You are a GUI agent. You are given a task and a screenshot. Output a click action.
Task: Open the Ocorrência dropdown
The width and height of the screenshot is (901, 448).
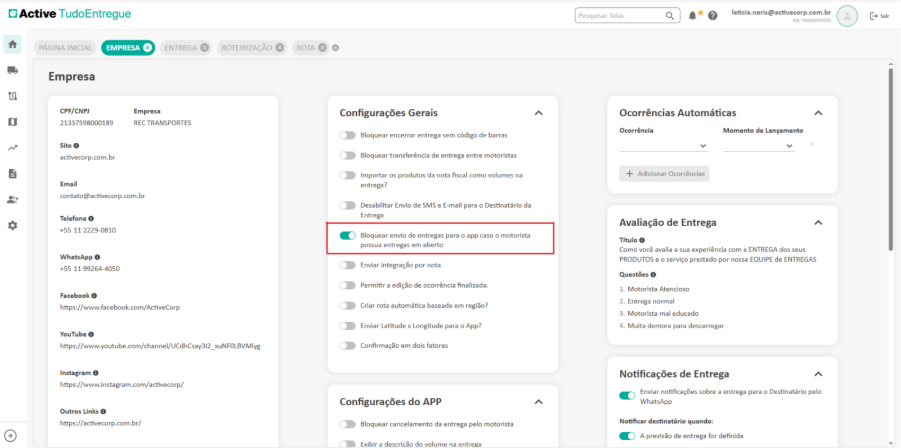click(x=664, y=146)
